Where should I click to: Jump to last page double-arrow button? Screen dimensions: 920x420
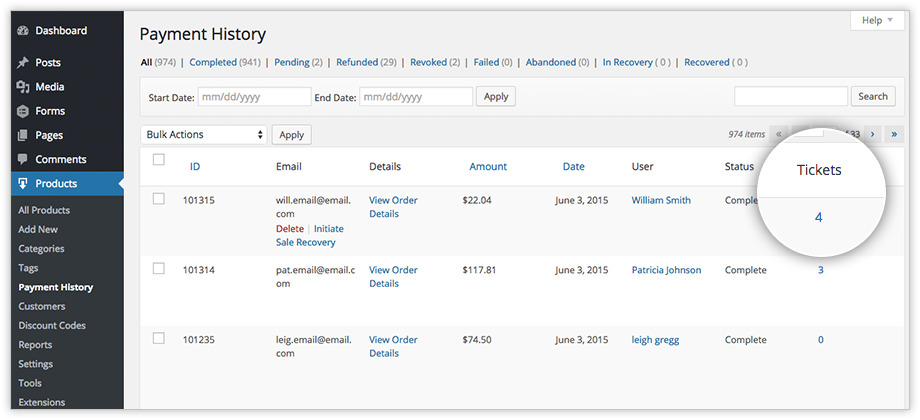[894, 134]
